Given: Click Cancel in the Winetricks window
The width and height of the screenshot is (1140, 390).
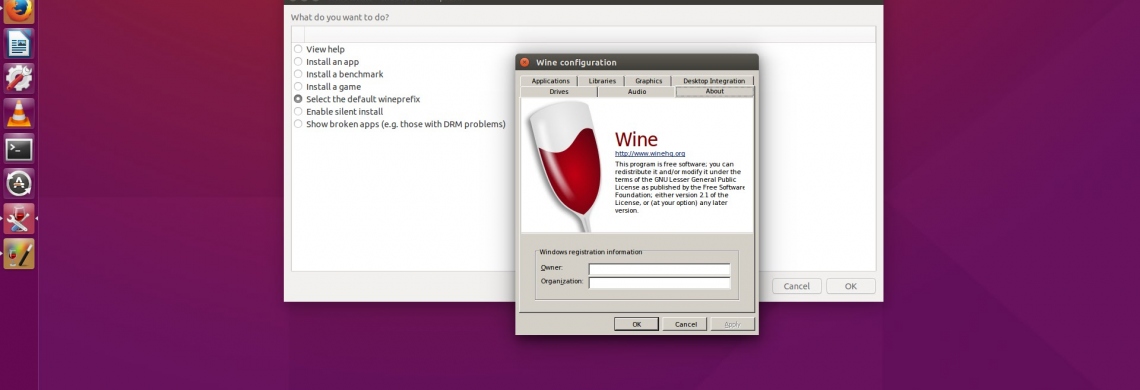Looking at the screenshot, I should coord(797,286).
